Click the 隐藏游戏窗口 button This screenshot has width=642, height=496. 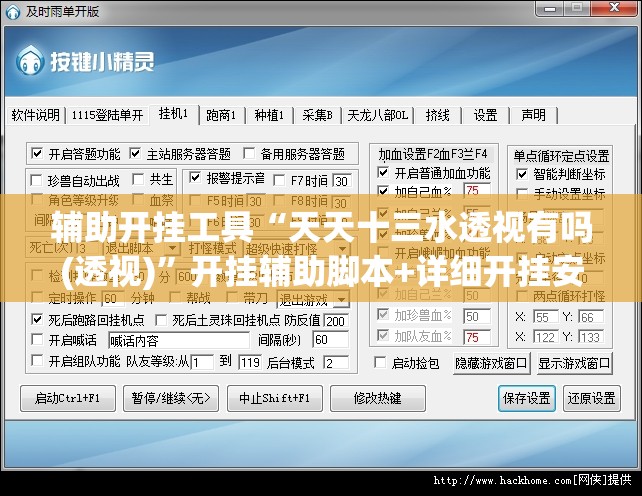coord(491,363)
